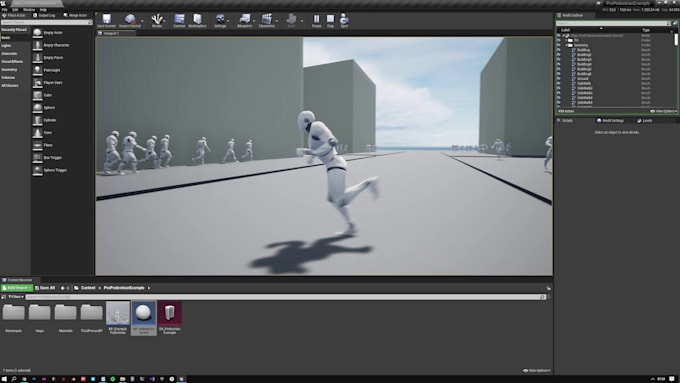Click the Content folder icon in the breadcrumb
Screen dimensions: 680x383
tap(76, 288)
